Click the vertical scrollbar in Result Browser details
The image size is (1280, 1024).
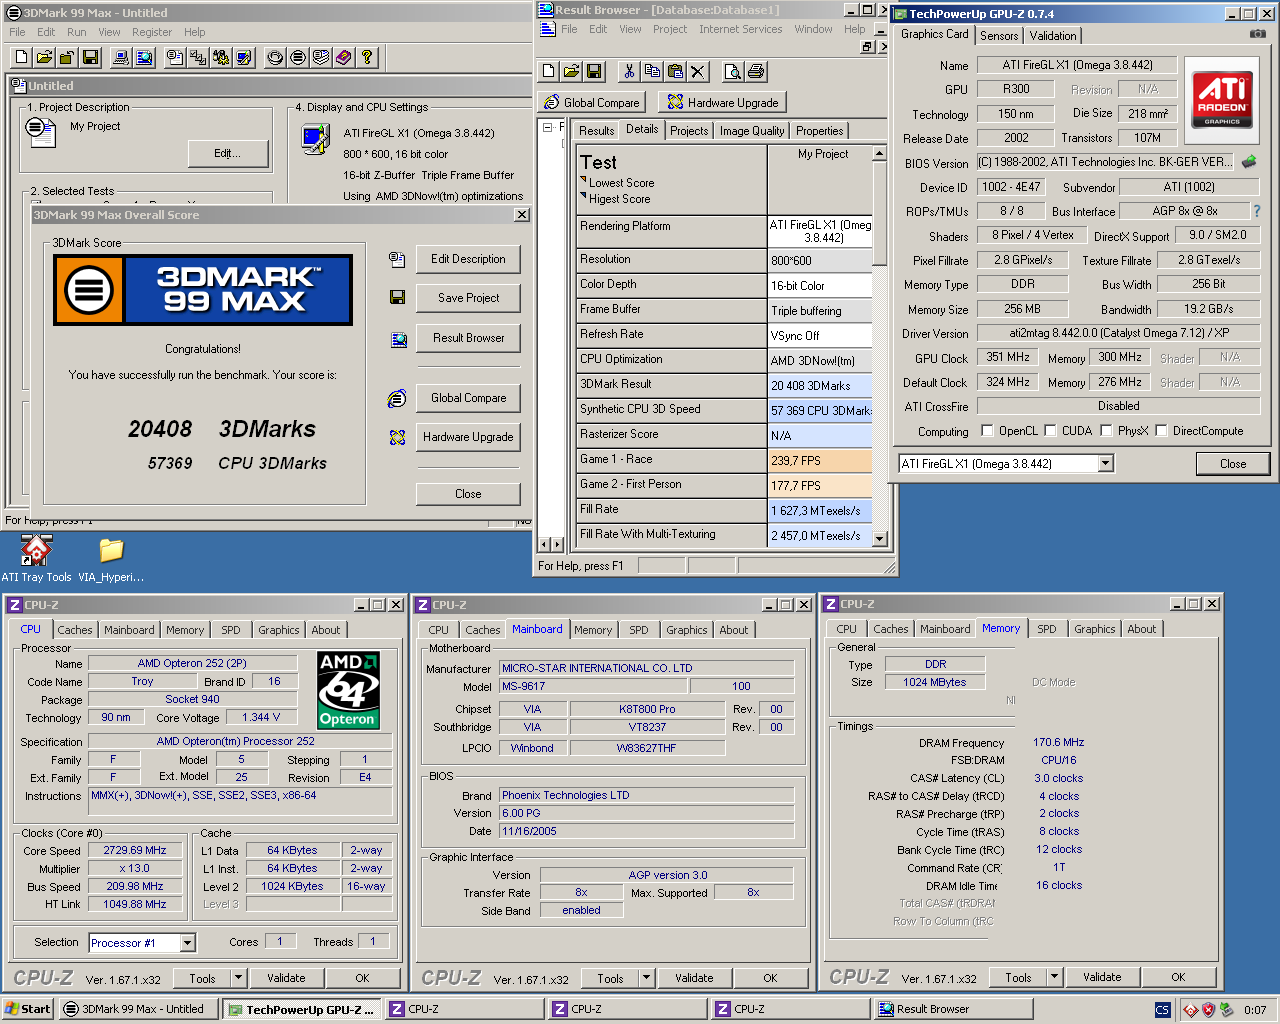[879, 345]
